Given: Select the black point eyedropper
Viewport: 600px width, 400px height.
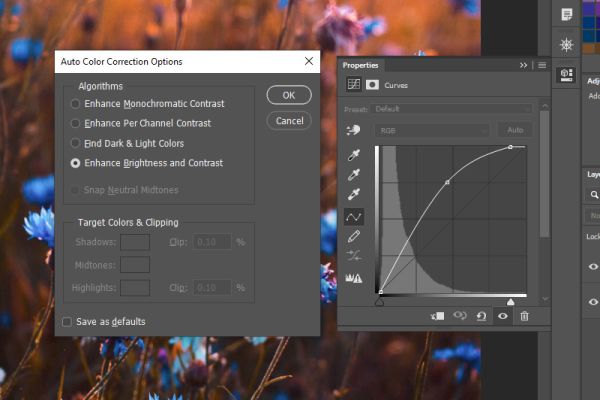Looking at the screenshot, I should pyautogui.click(x=354, y=155).
